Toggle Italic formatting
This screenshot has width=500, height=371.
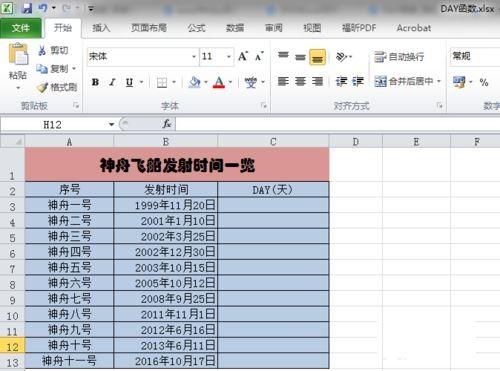(x=112, y=82)
